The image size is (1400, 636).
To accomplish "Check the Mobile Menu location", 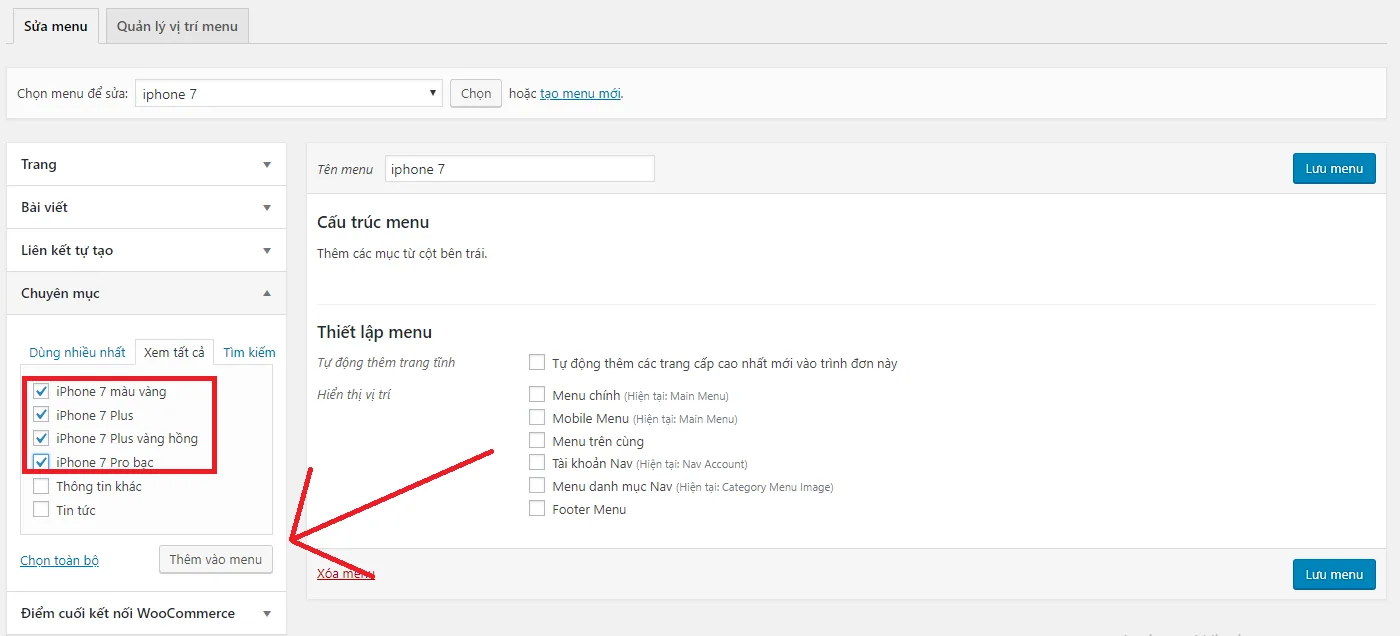I will pos(537,417).
